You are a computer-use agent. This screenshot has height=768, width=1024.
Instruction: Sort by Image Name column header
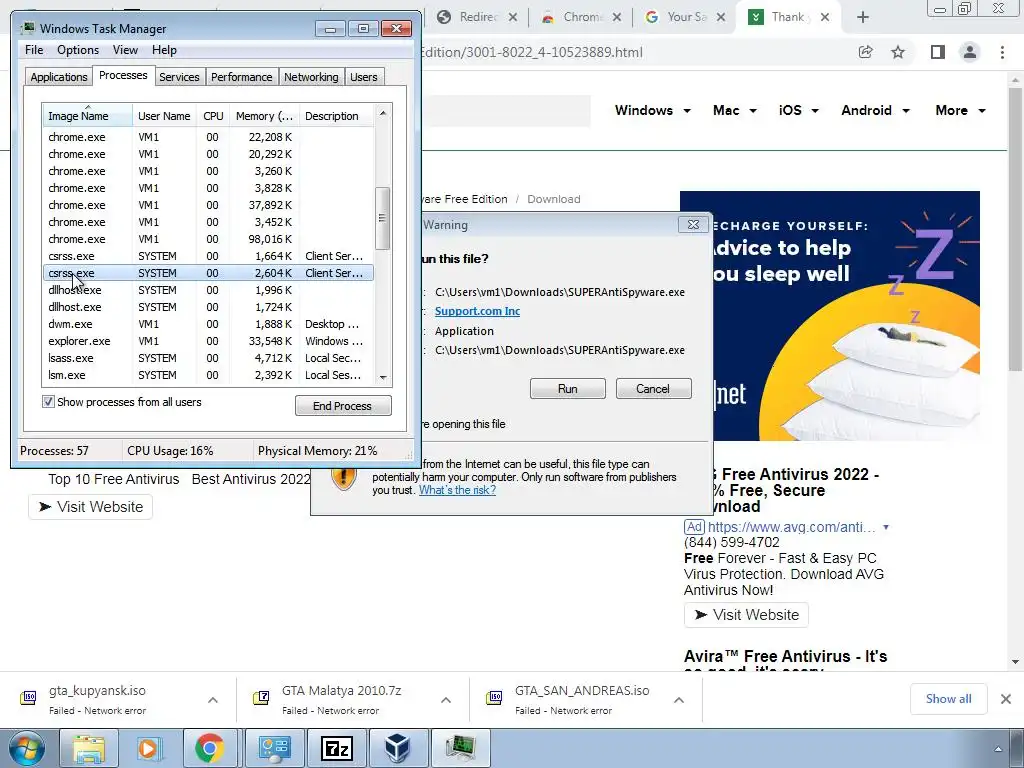[x=88, y=116]
